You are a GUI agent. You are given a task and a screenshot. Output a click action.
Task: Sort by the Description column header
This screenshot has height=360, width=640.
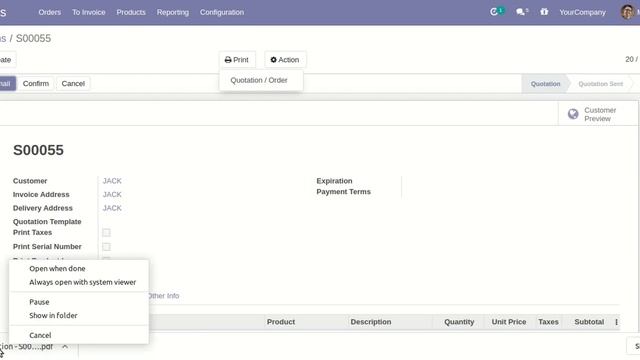(x=371, y=322)
